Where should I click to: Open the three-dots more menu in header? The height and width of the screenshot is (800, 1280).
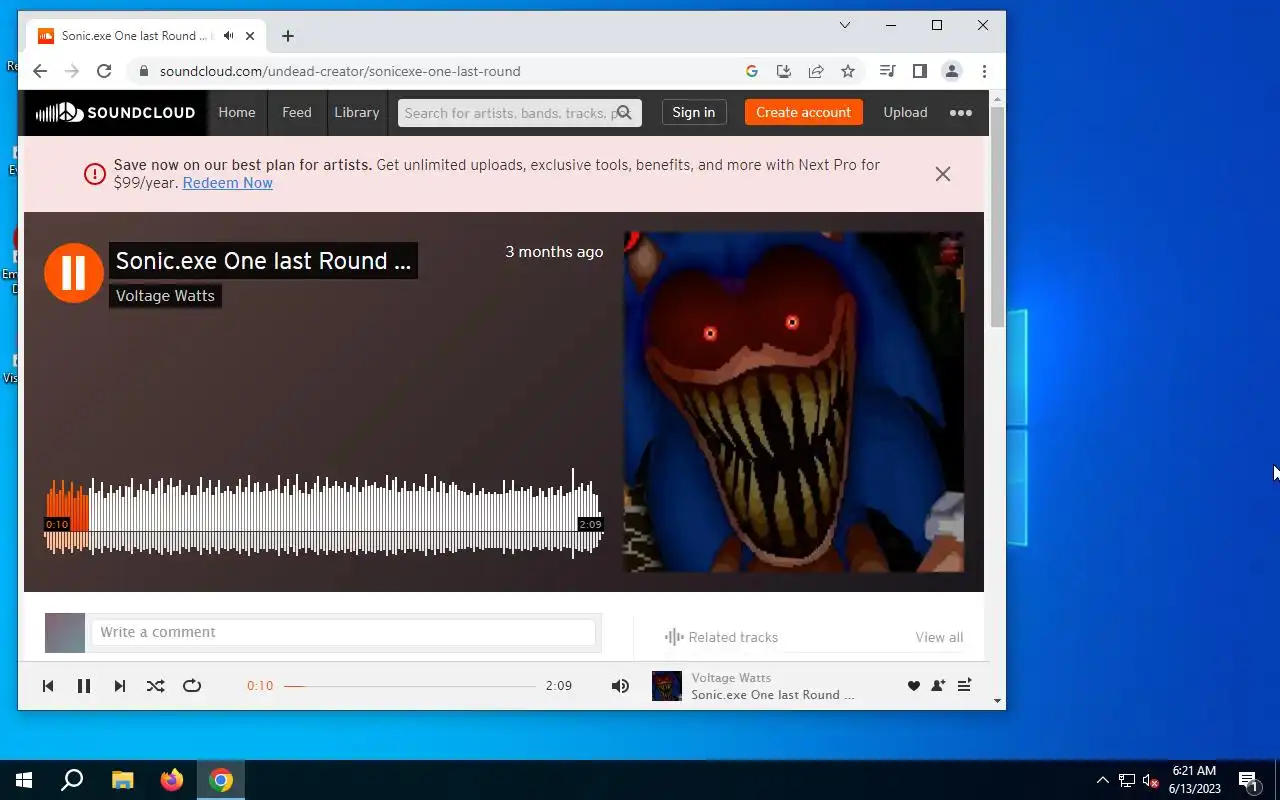click(x=961, y=113)
